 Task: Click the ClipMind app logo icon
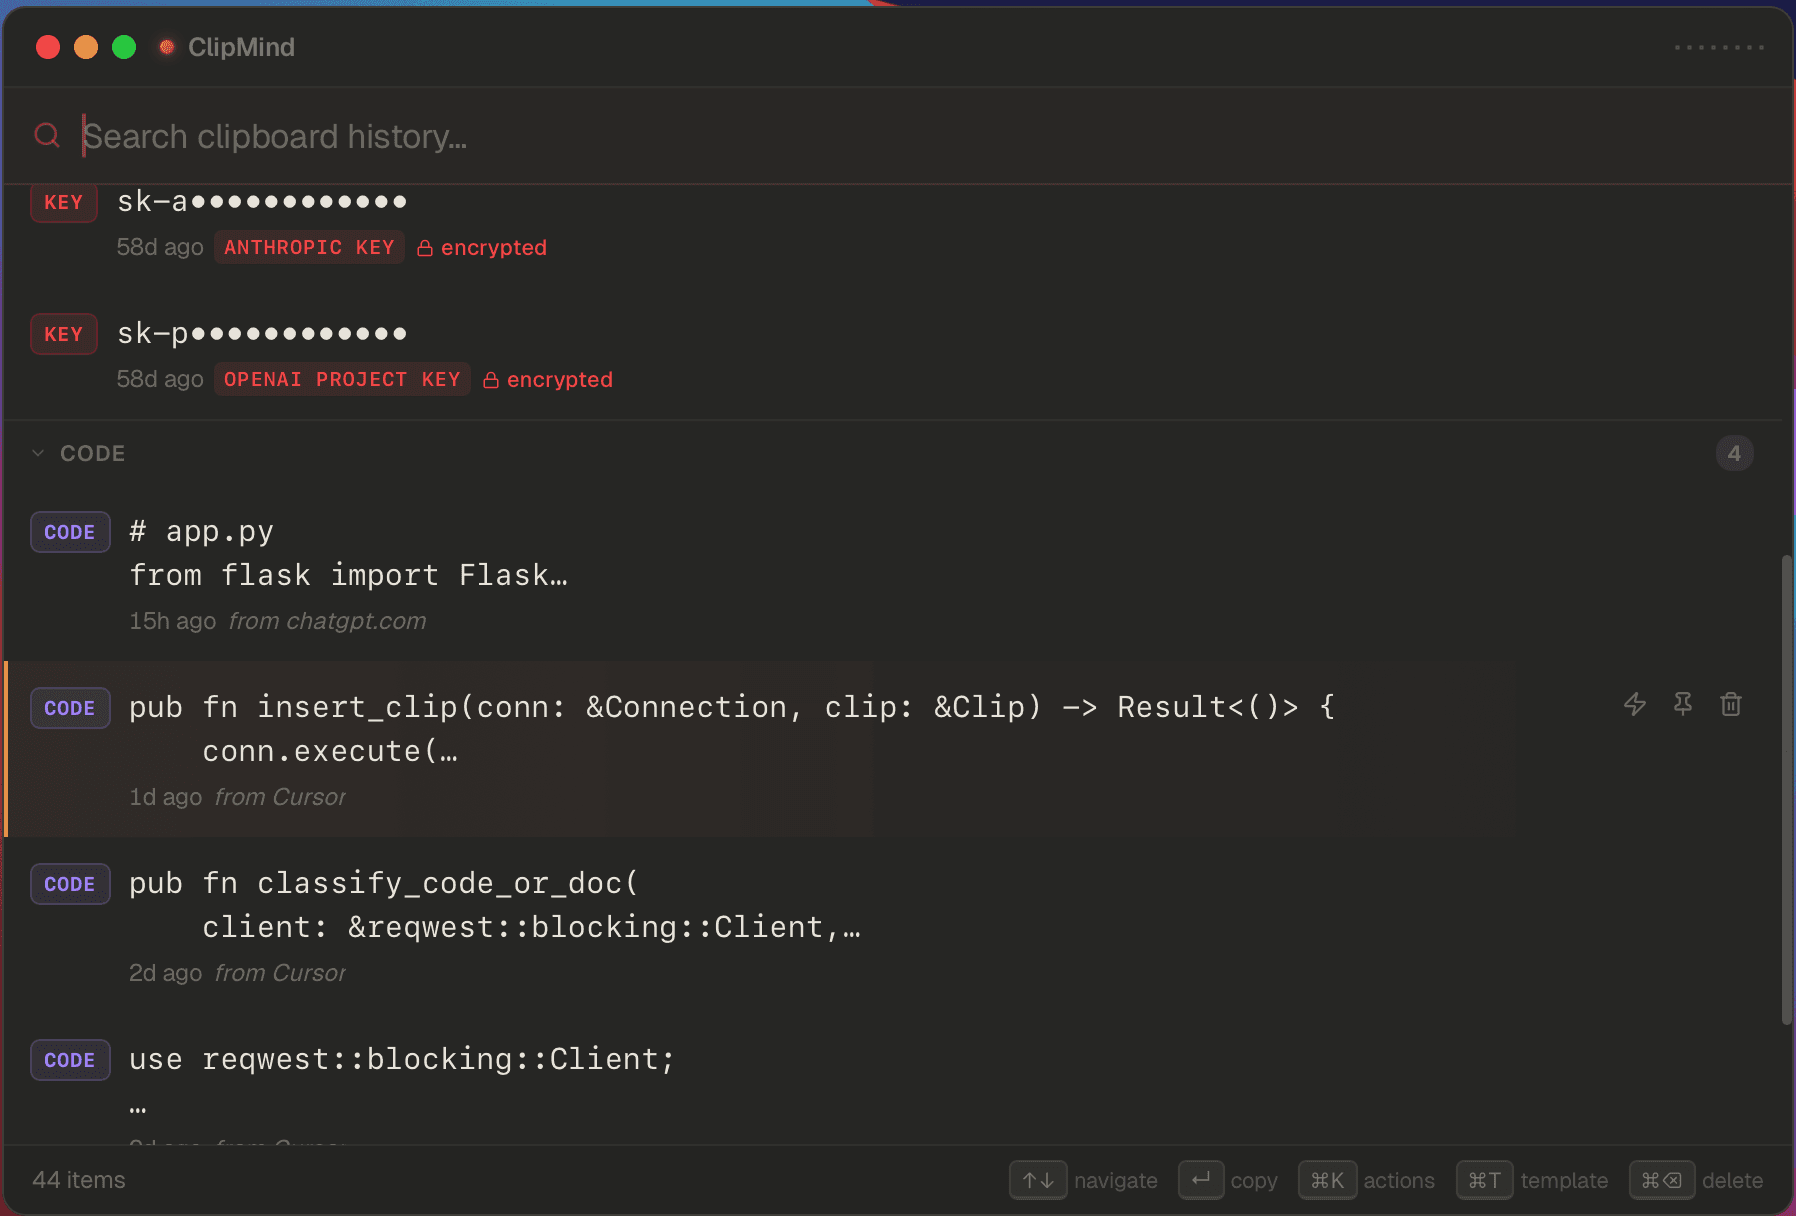pyautogui.click(x=167, y=47)
